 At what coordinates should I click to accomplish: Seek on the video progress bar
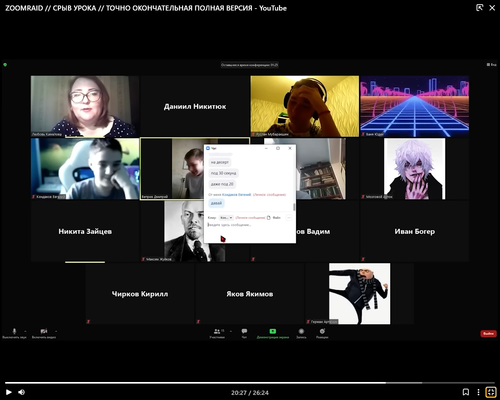[250, 383]
